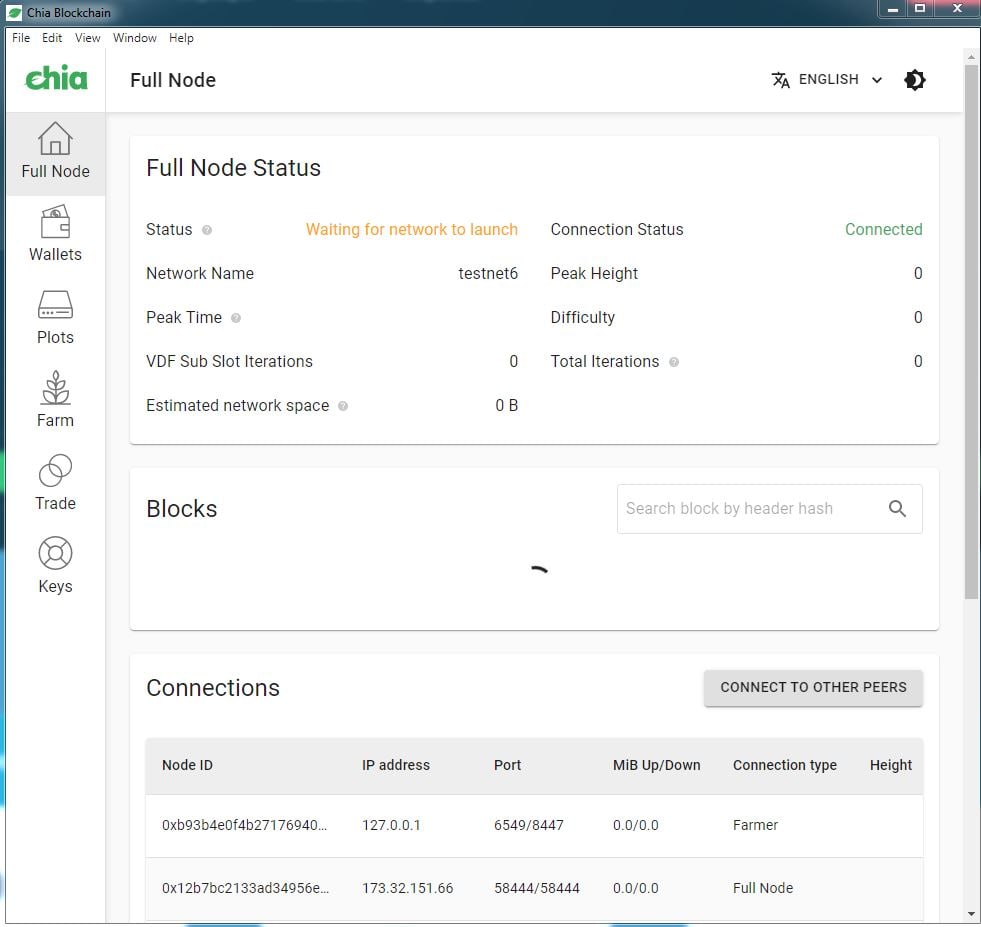
Task: Select node ID 0xb93b4e0f4b27176940...
Action: pos(244,825)
